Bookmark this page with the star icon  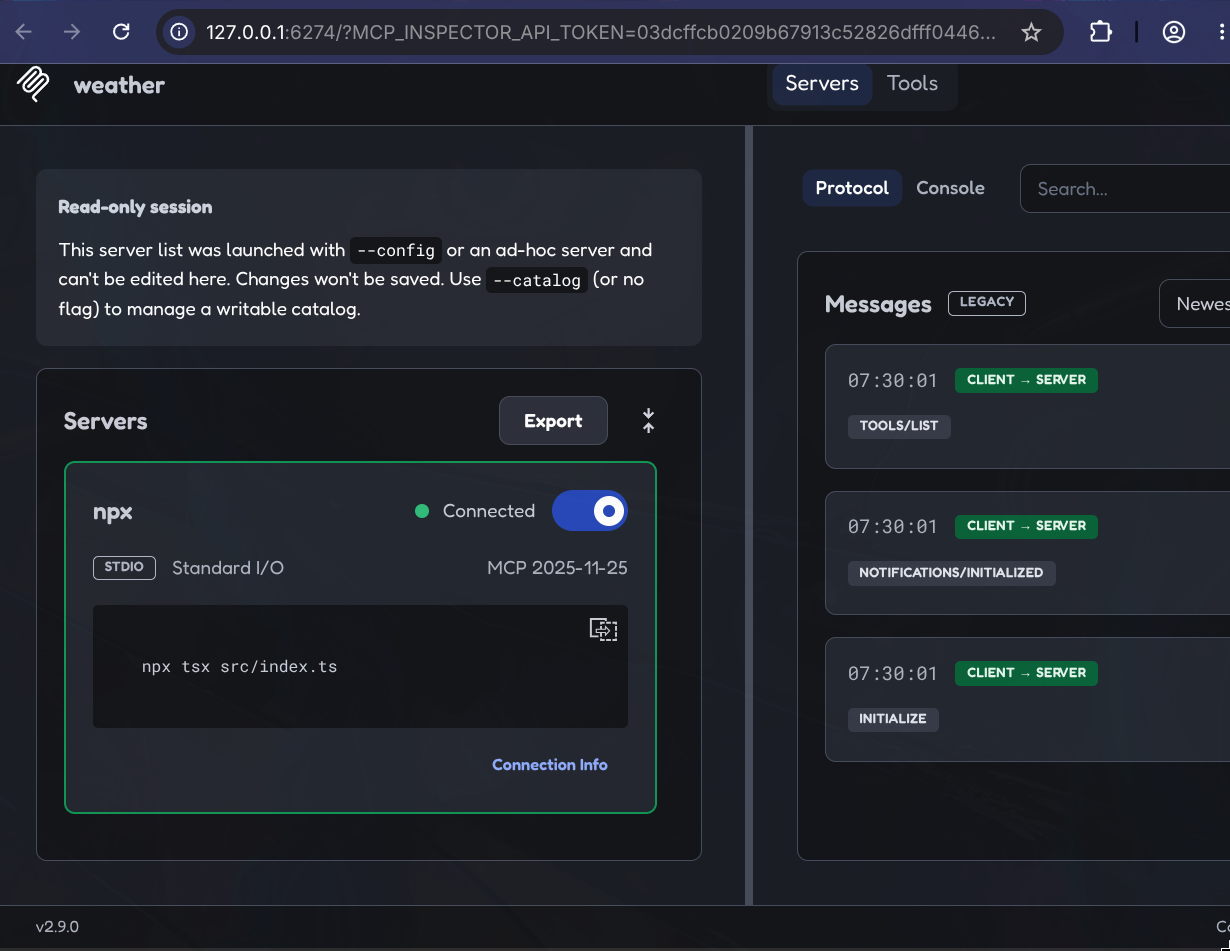(x=1031, y=32)
